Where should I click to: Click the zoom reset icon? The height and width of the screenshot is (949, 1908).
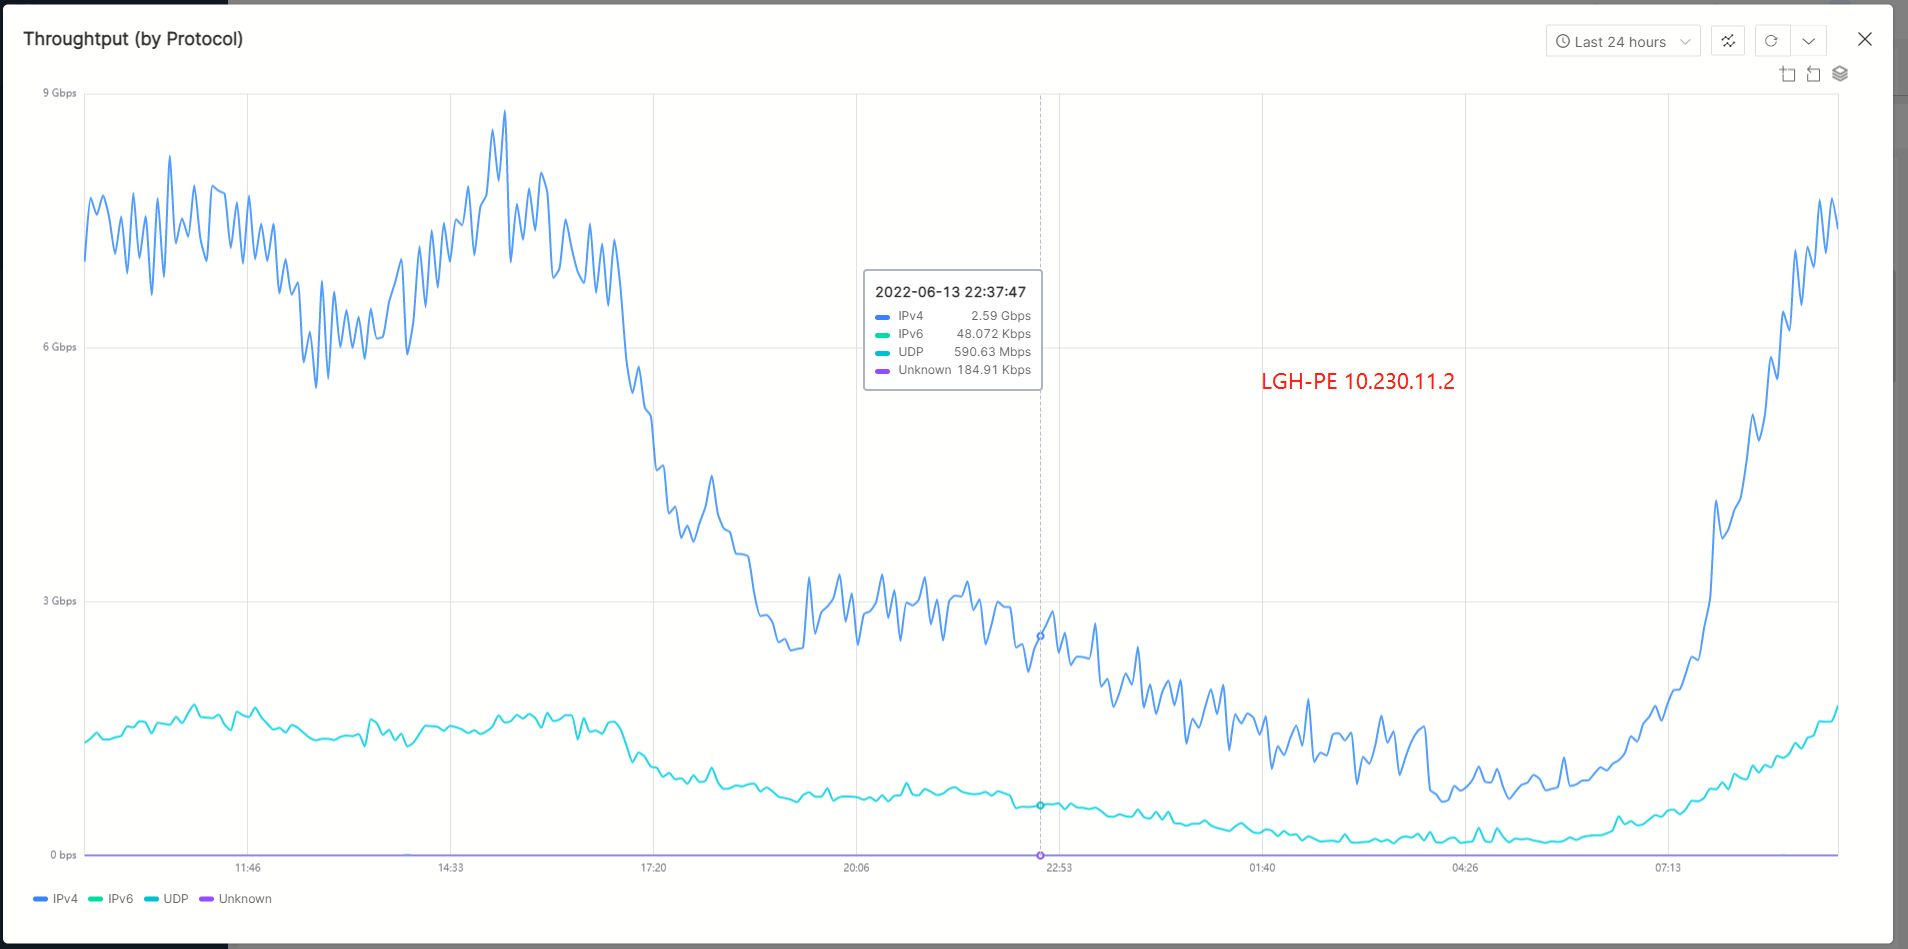tap(1813, 74)
